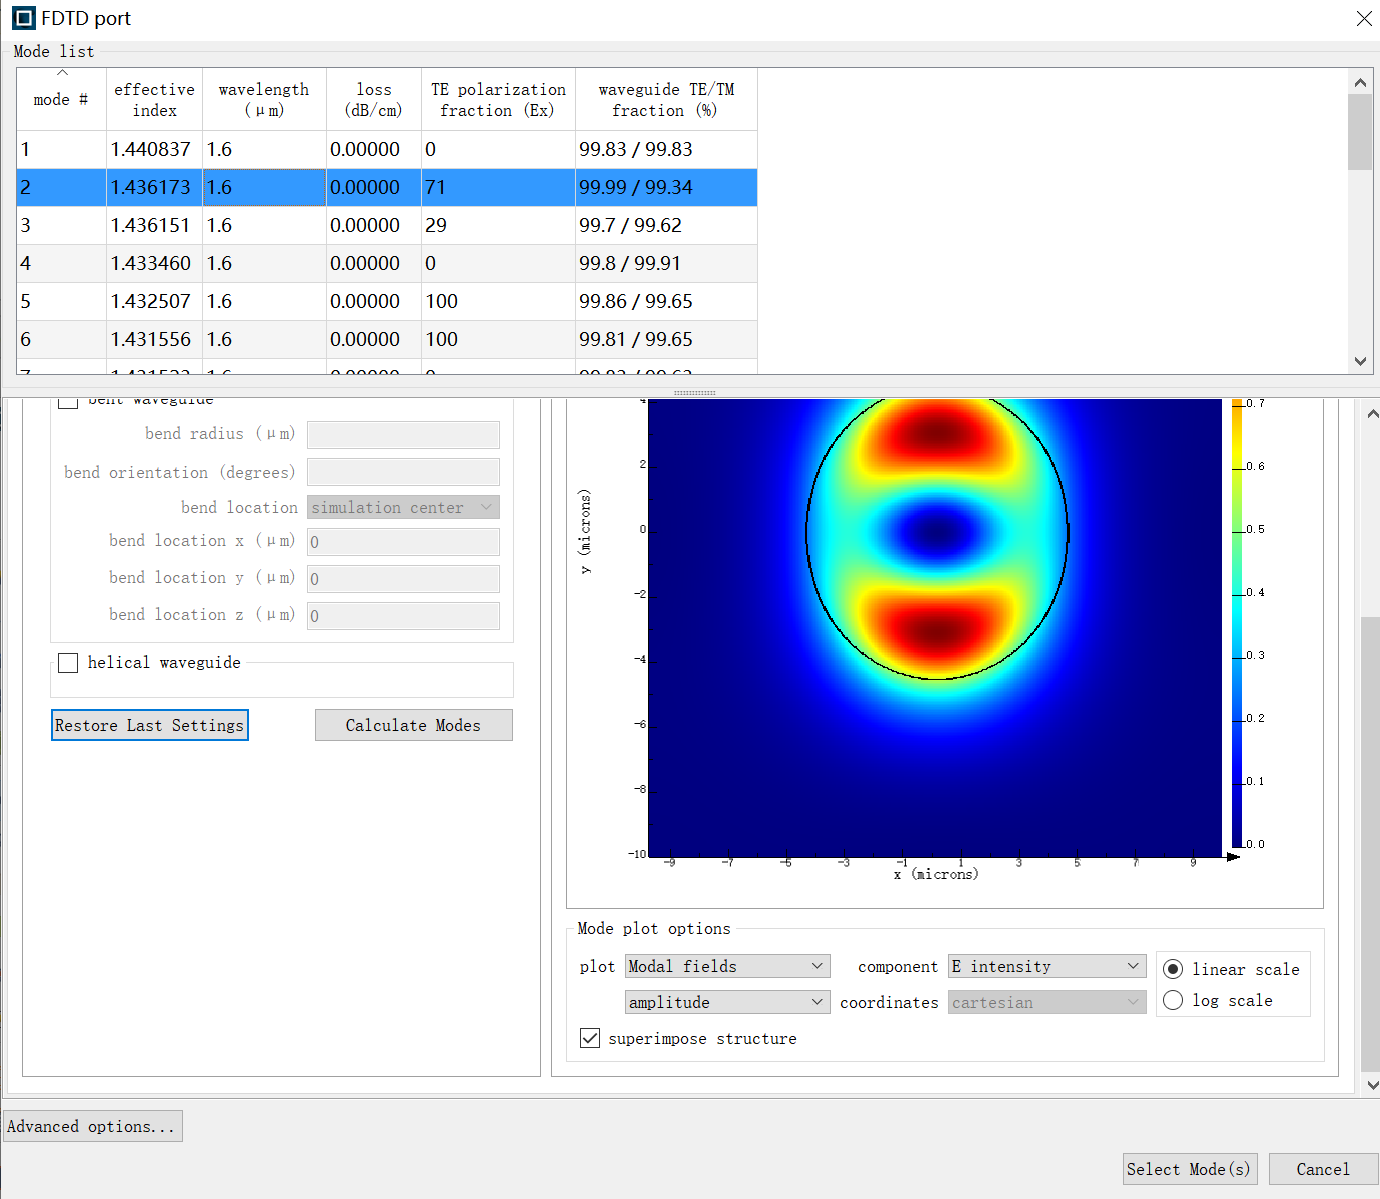Choose the linear scale radio button

(1173, 969)
